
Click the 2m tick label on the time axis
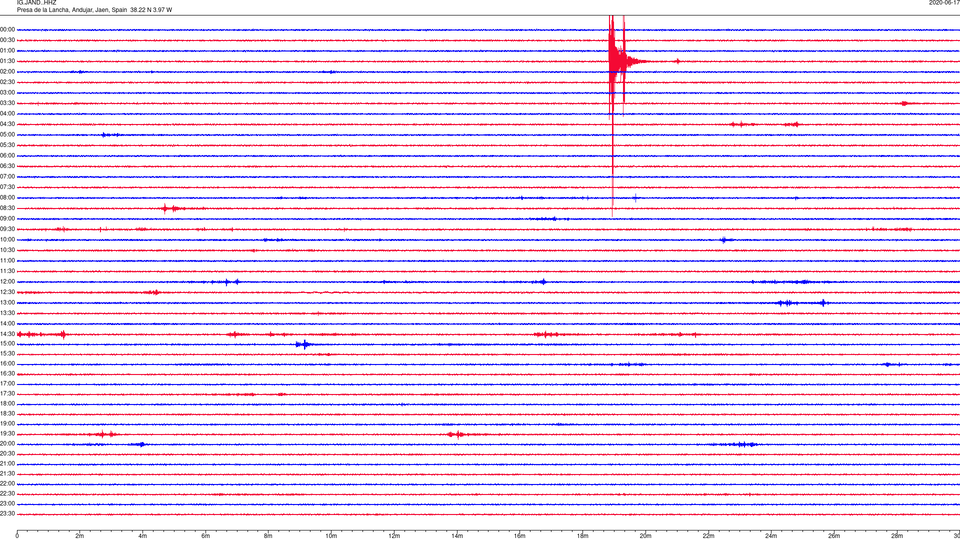point(80,536)
